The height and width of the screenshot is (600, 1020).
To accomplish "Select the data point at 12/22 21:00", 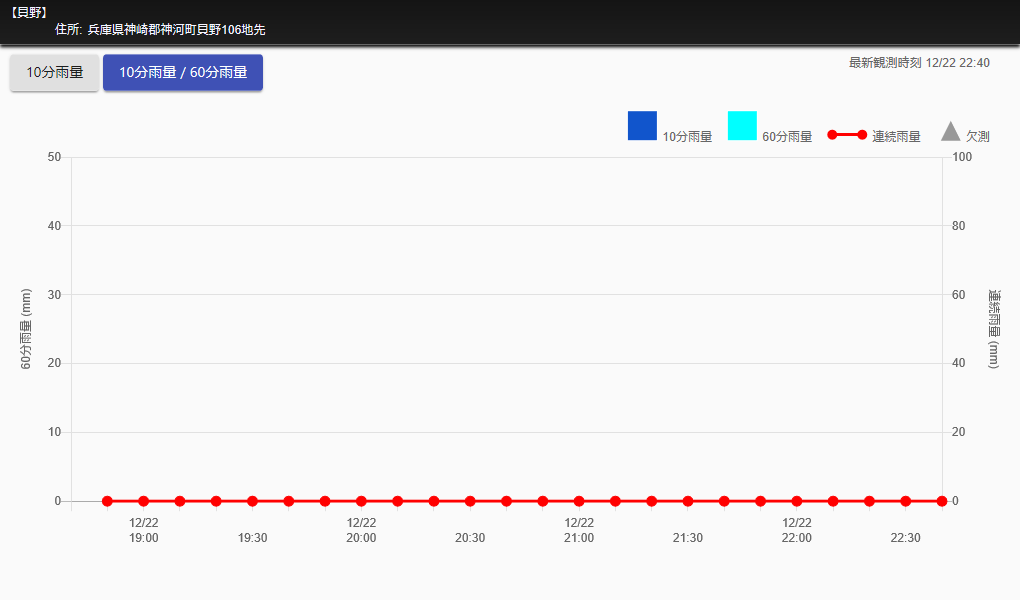I will tap(579, 501).
